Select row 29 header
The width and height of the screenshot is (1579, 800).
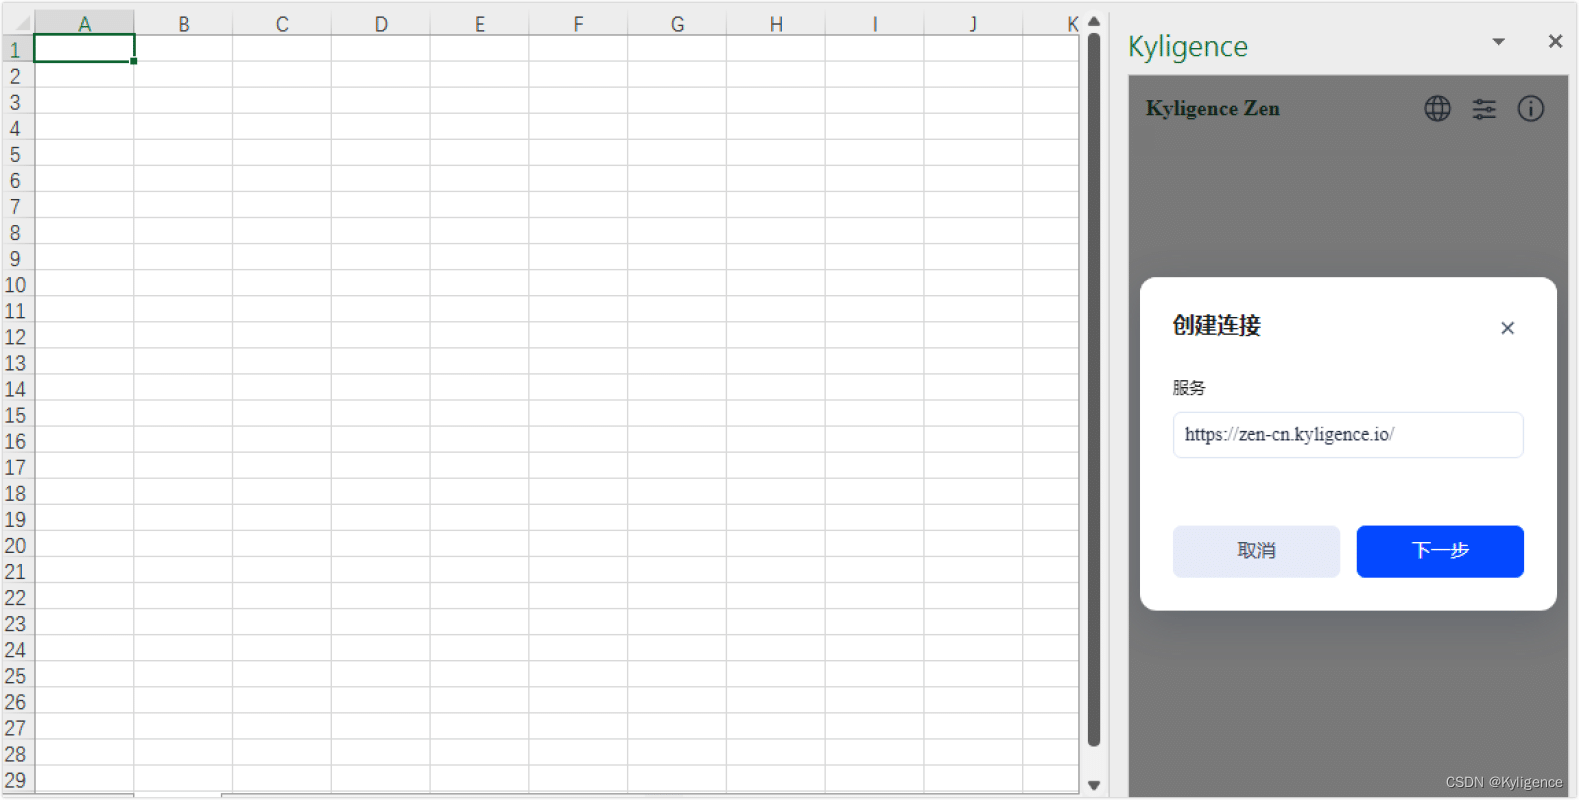point(16,779)
